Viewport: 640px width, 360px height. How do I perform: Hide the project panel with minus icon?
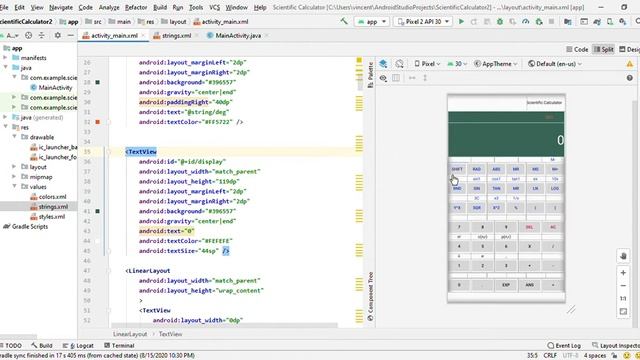[x=70, y=36]
